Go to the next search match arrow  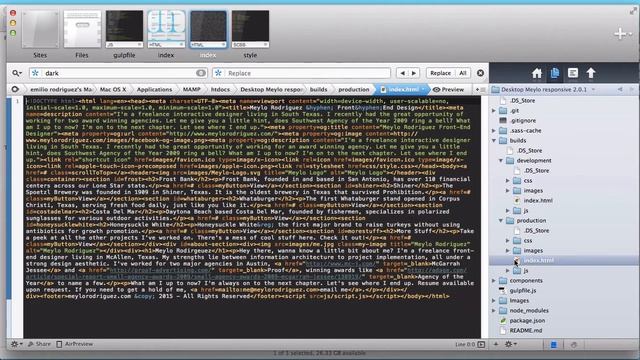[x=414, y=73]
